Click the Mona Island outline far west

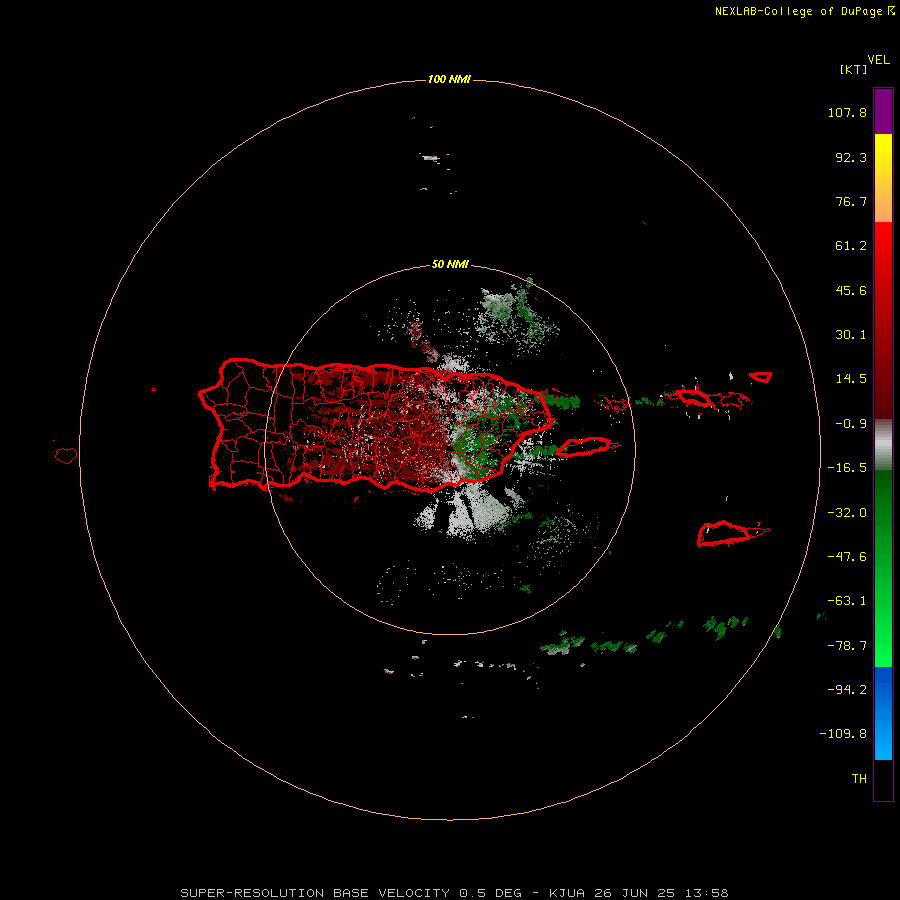pyautogui.click(x=66, y=456)
